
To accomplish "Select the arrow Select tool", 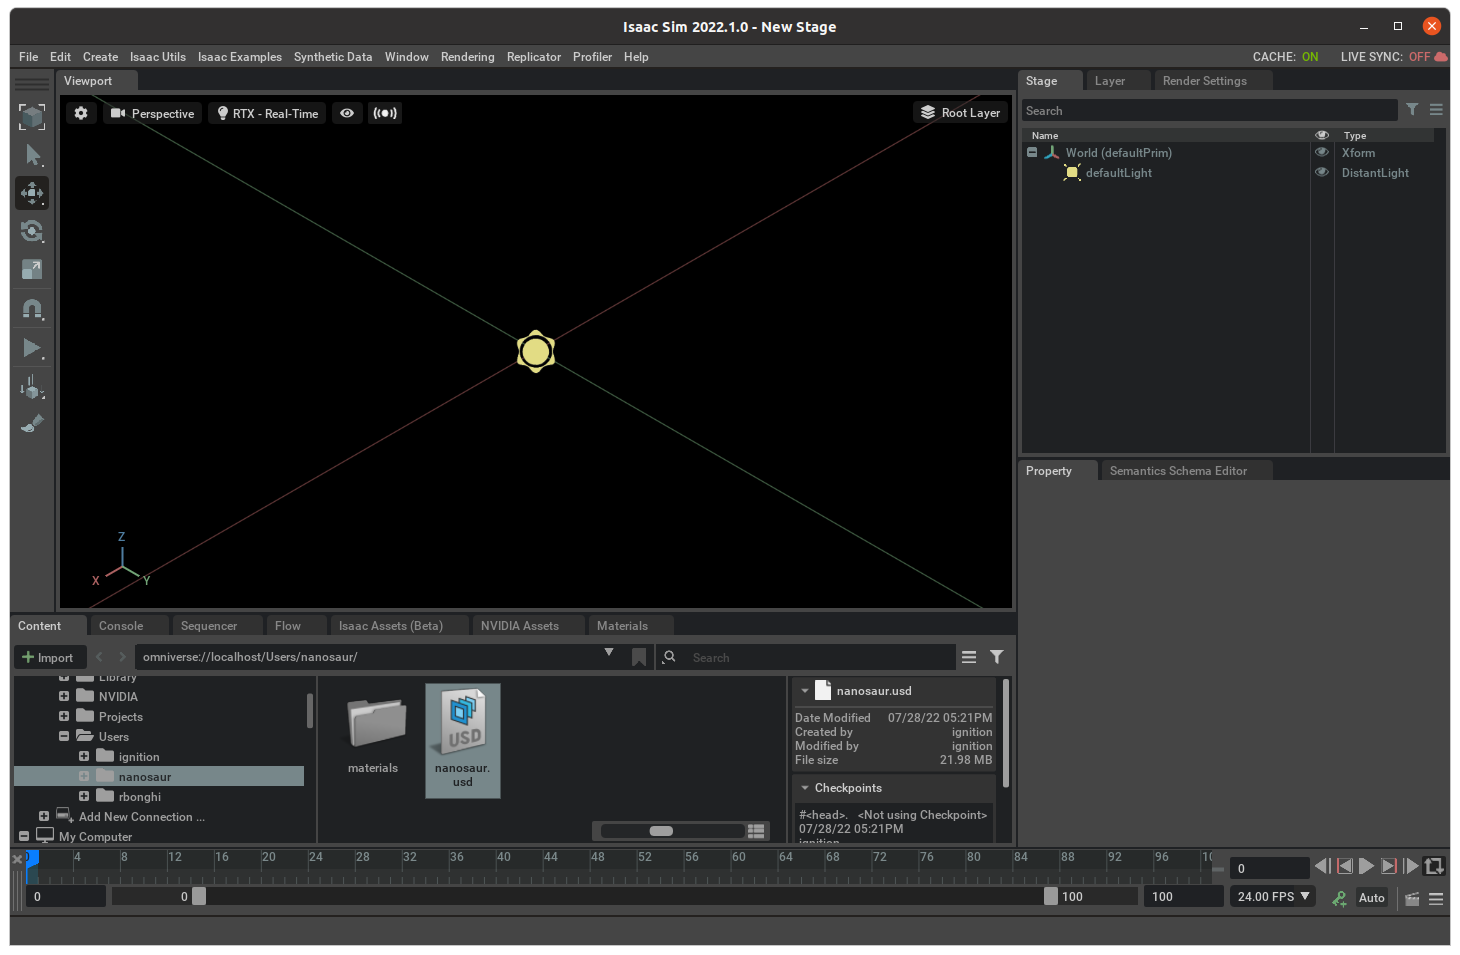I will click(x=32, y=155).
